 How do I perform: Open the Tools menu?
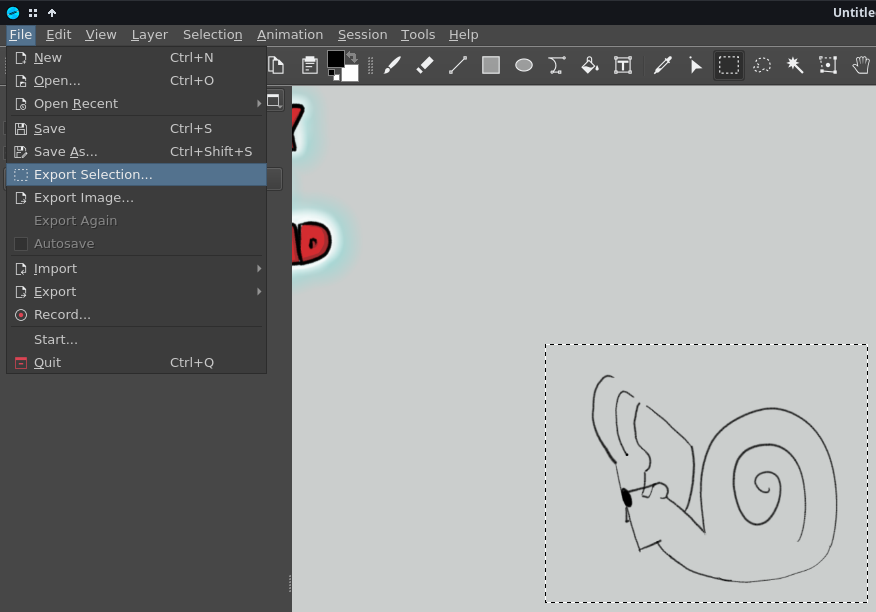418,35
